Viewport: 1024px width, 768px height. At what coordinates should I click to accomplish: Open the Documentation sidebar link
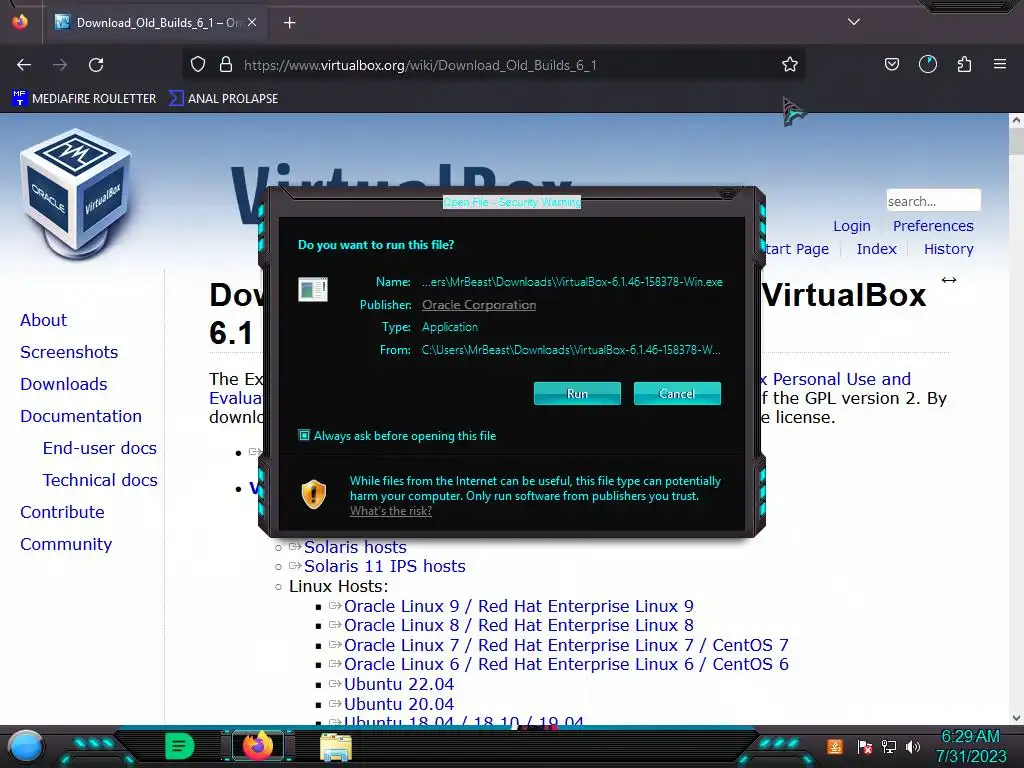point(81,416)
